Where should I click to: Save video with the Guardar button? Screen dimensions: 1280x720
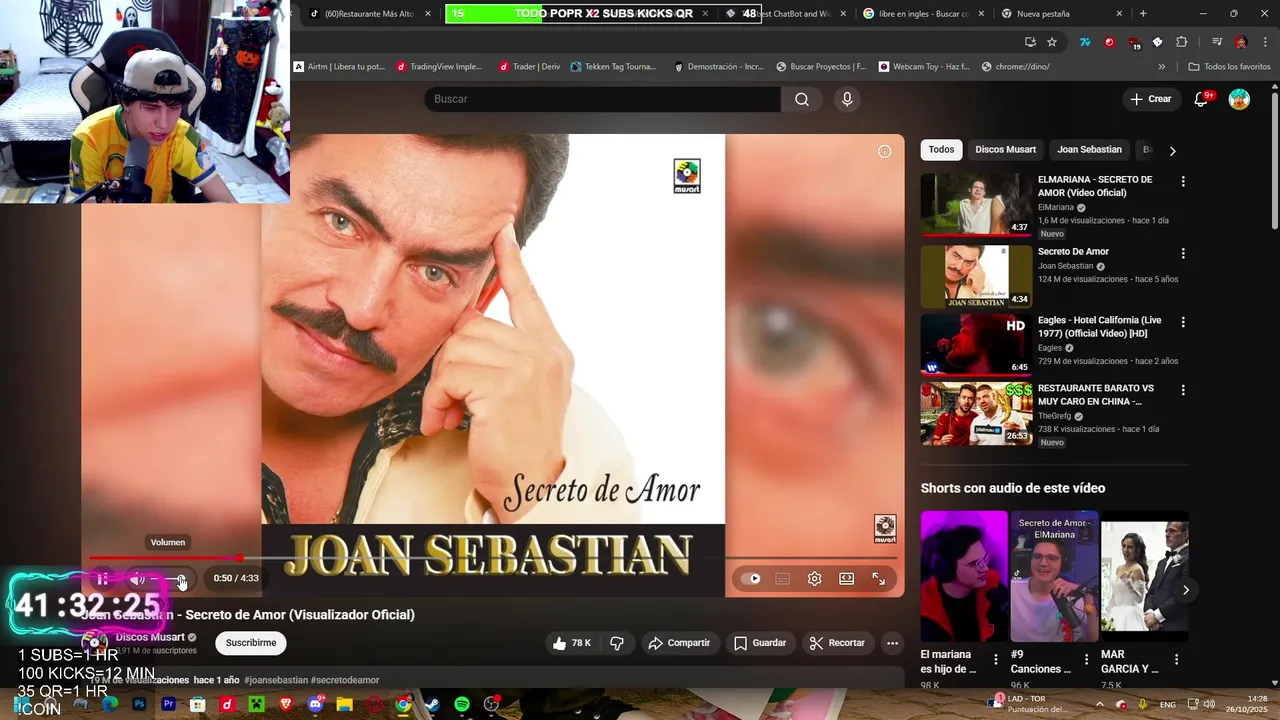tap(760, 643)
